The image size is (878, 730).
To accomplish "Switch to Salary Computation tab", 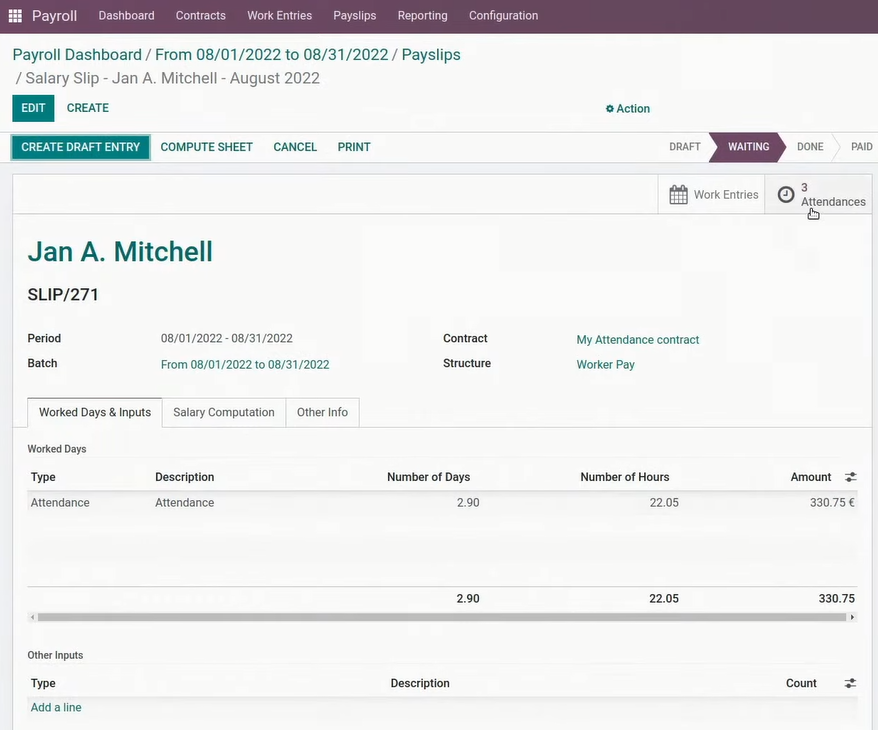I will tap(223, 413).
